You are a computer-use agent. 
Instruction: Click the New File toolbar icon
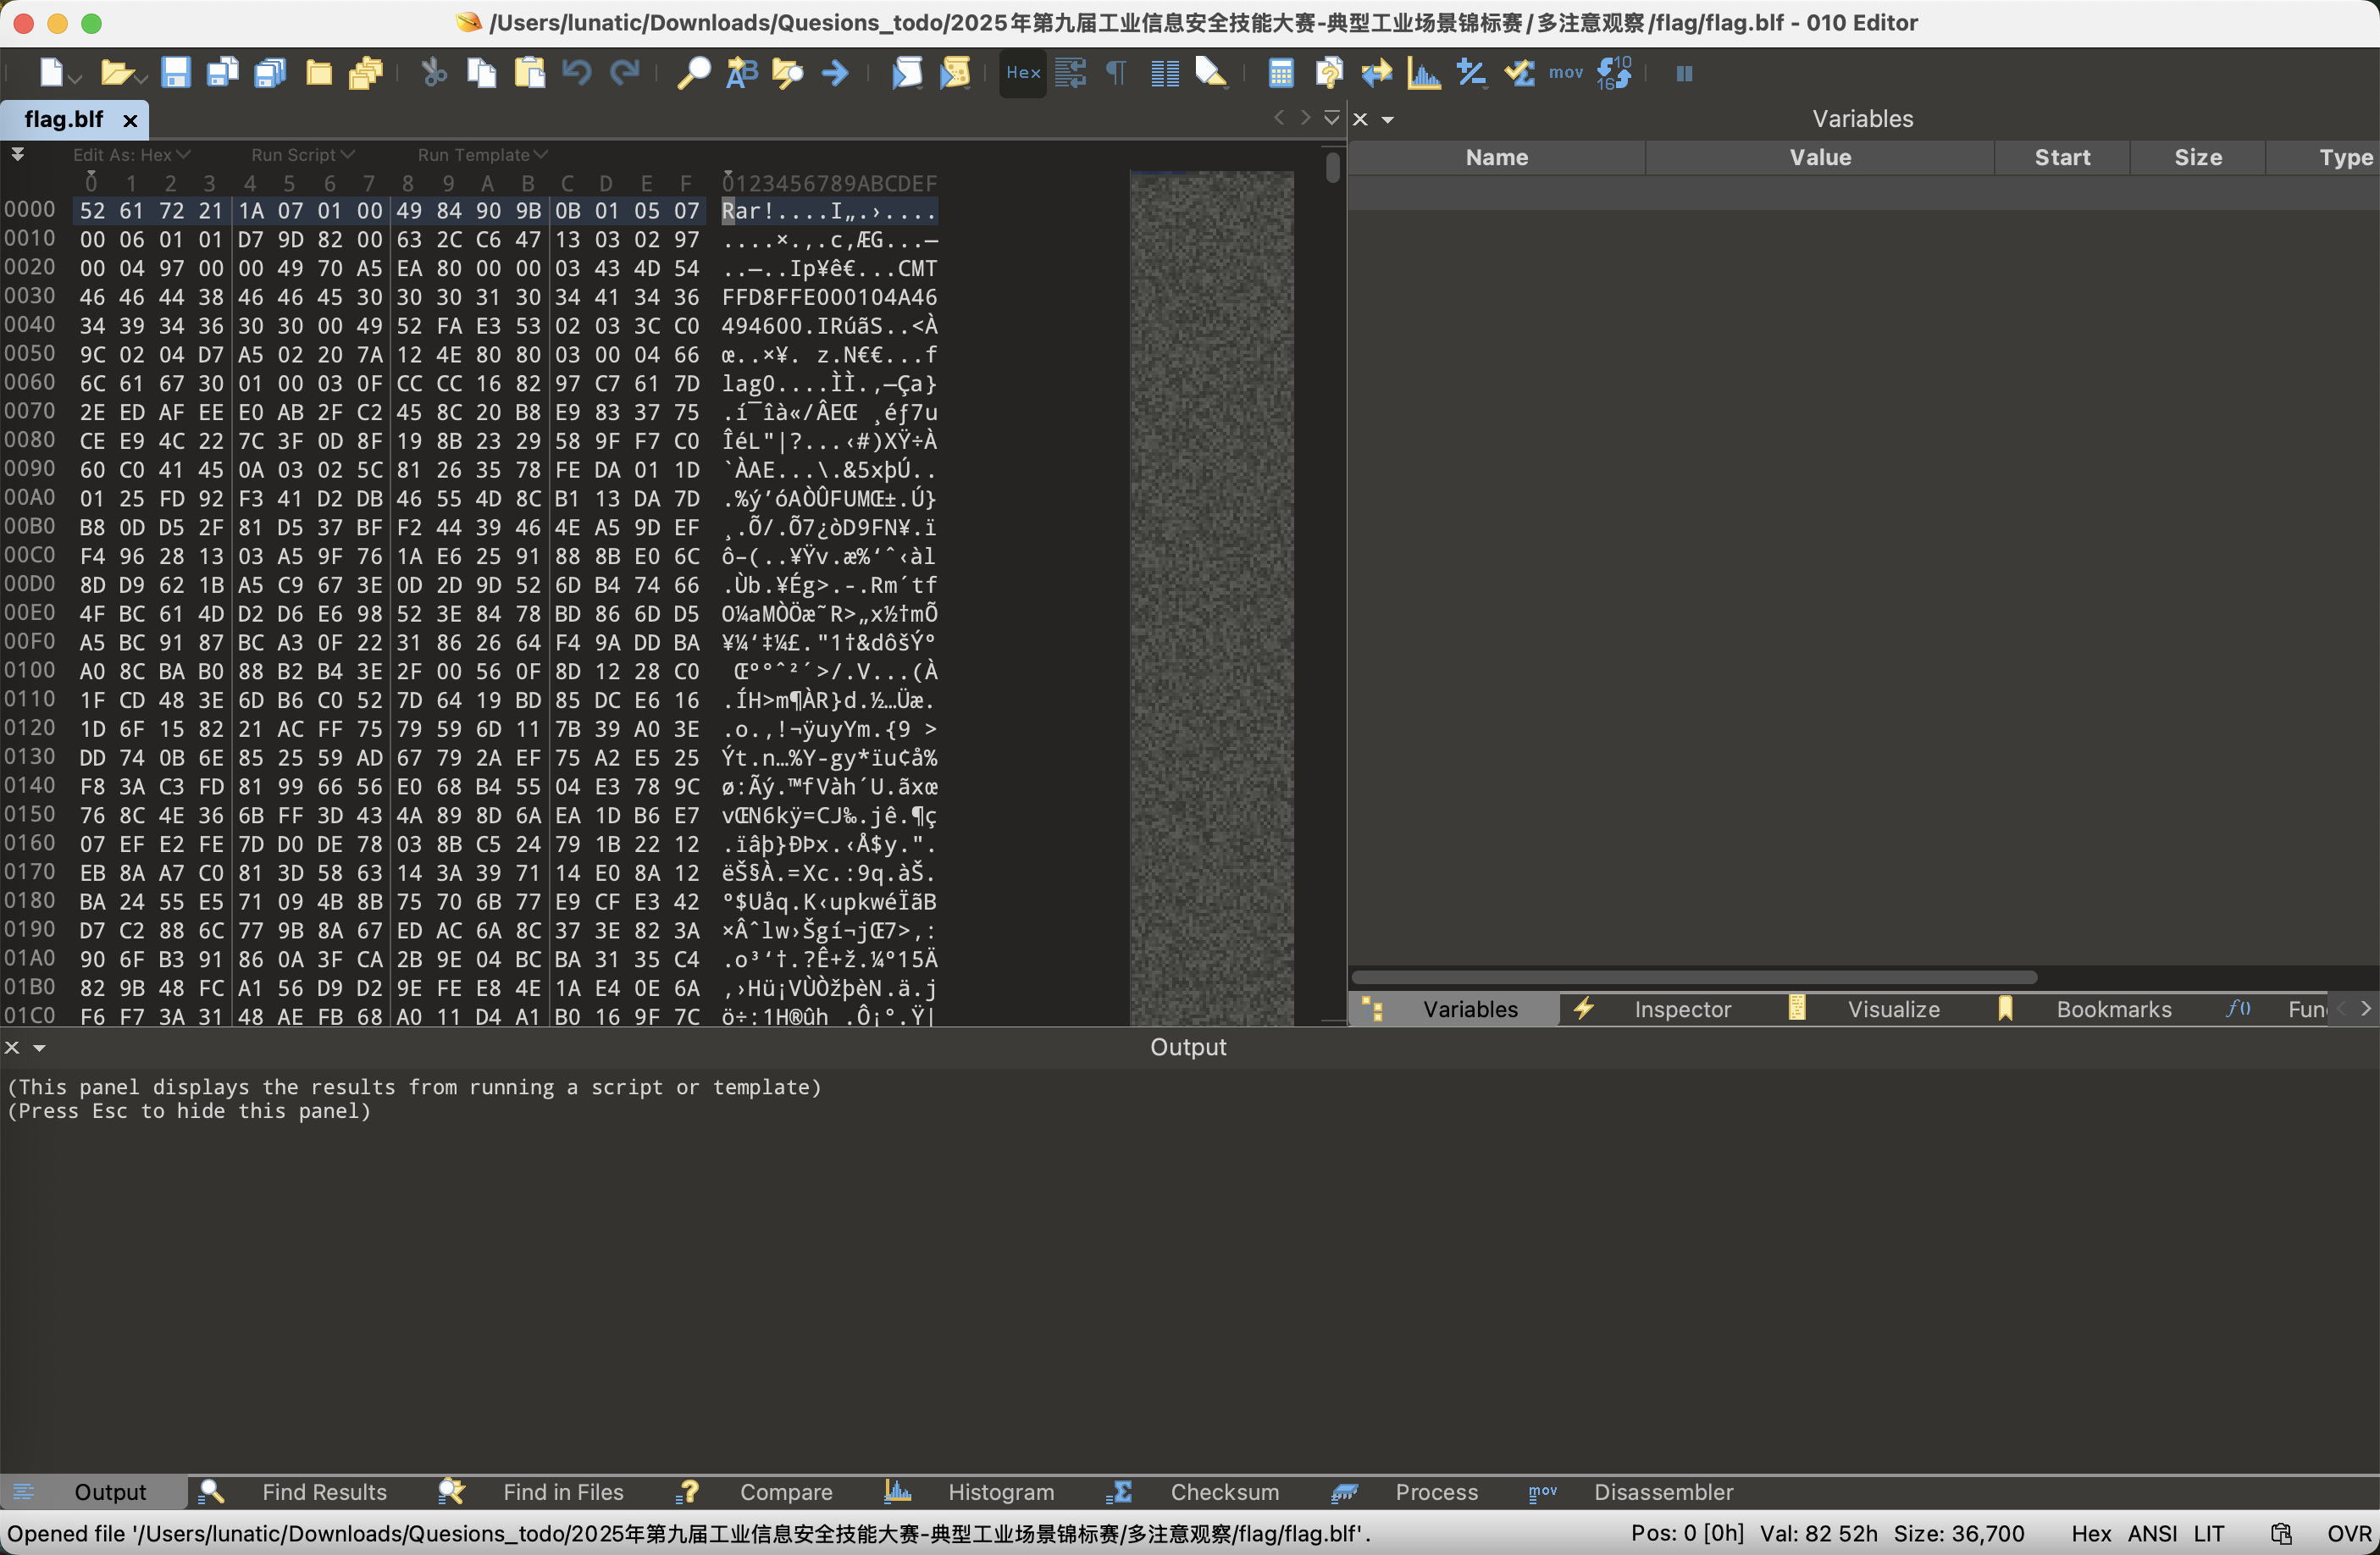pos(51,72)
